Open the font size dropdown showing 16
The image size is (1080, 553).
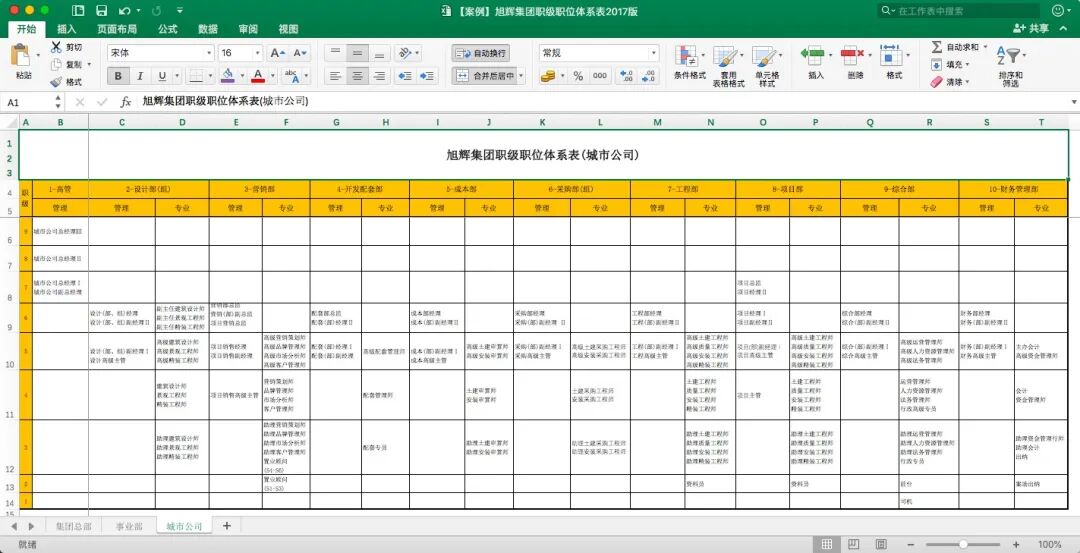coord(258,53)
